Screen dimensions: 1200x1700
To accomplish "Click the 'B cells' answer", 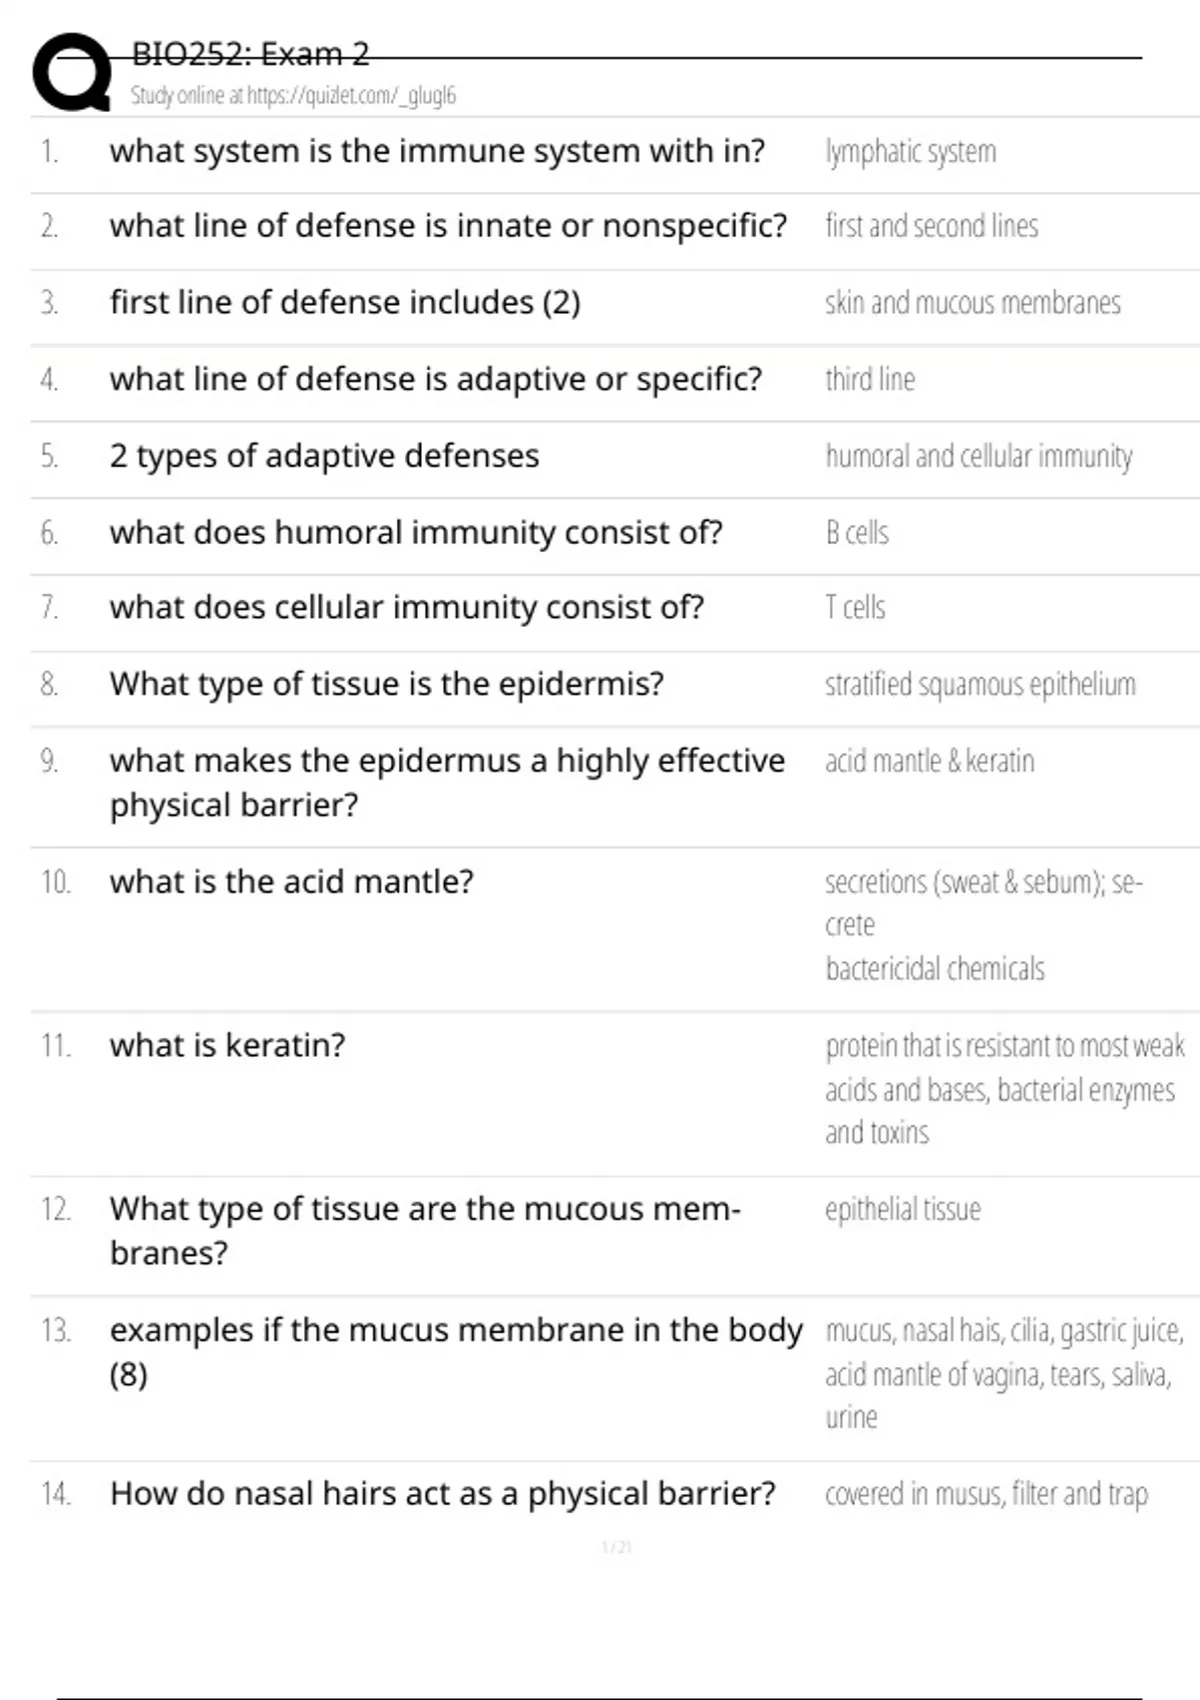I will click(x=857, y=532).
